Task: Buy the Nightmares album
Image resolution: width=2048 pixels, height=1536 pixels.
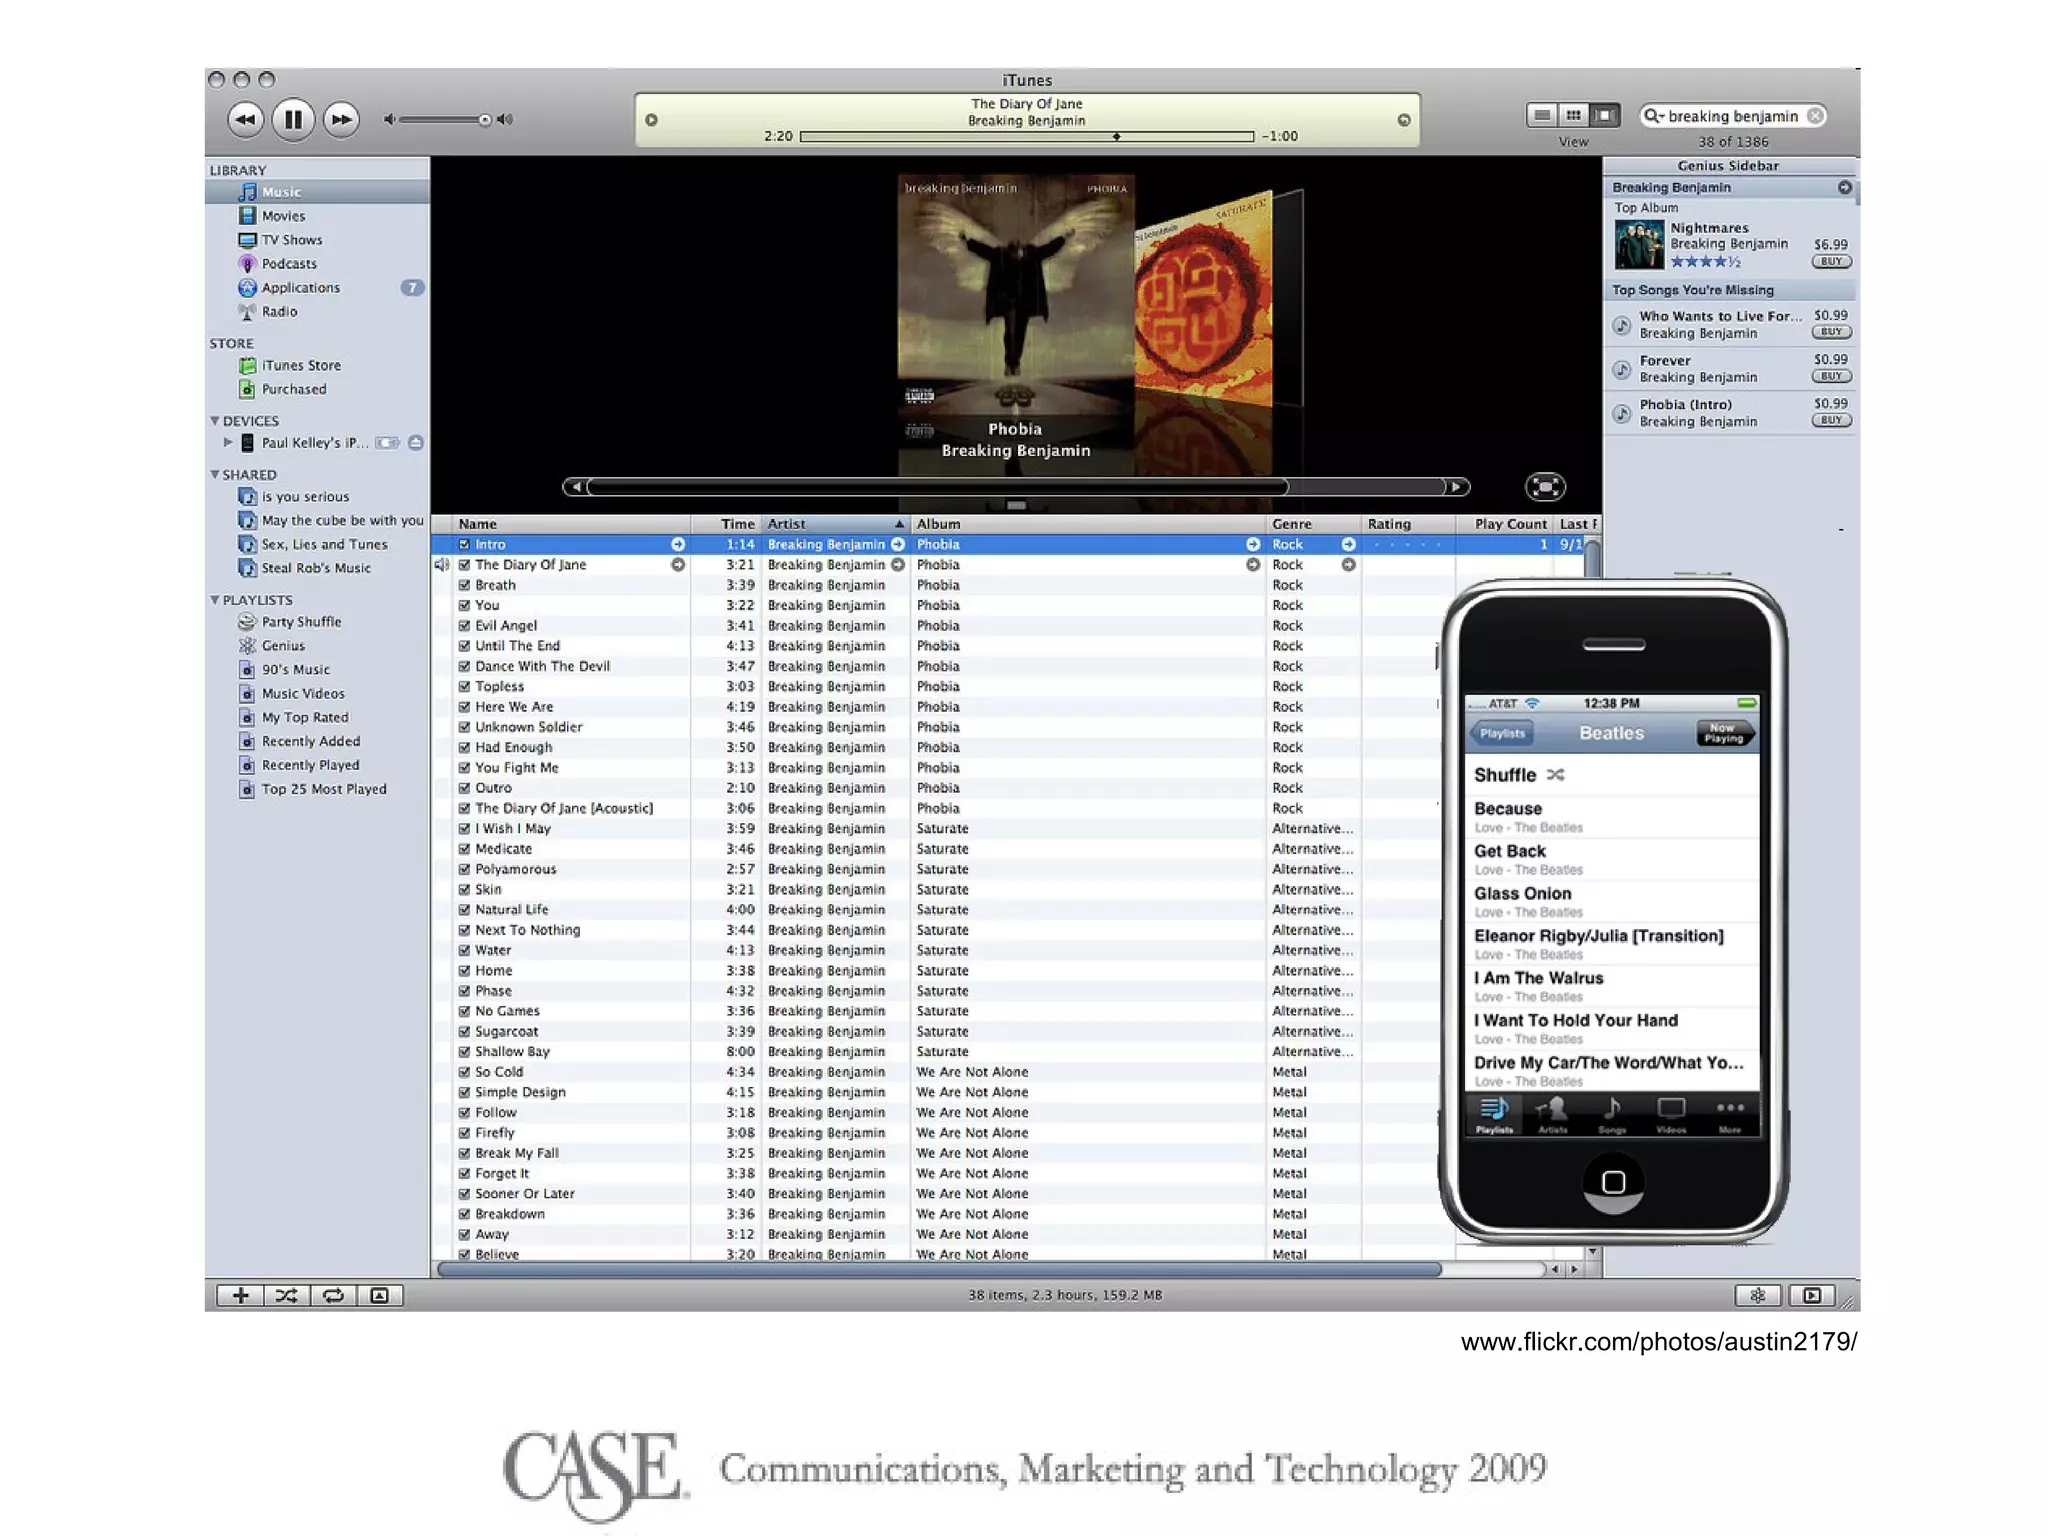Action: tap(1831, 262)
